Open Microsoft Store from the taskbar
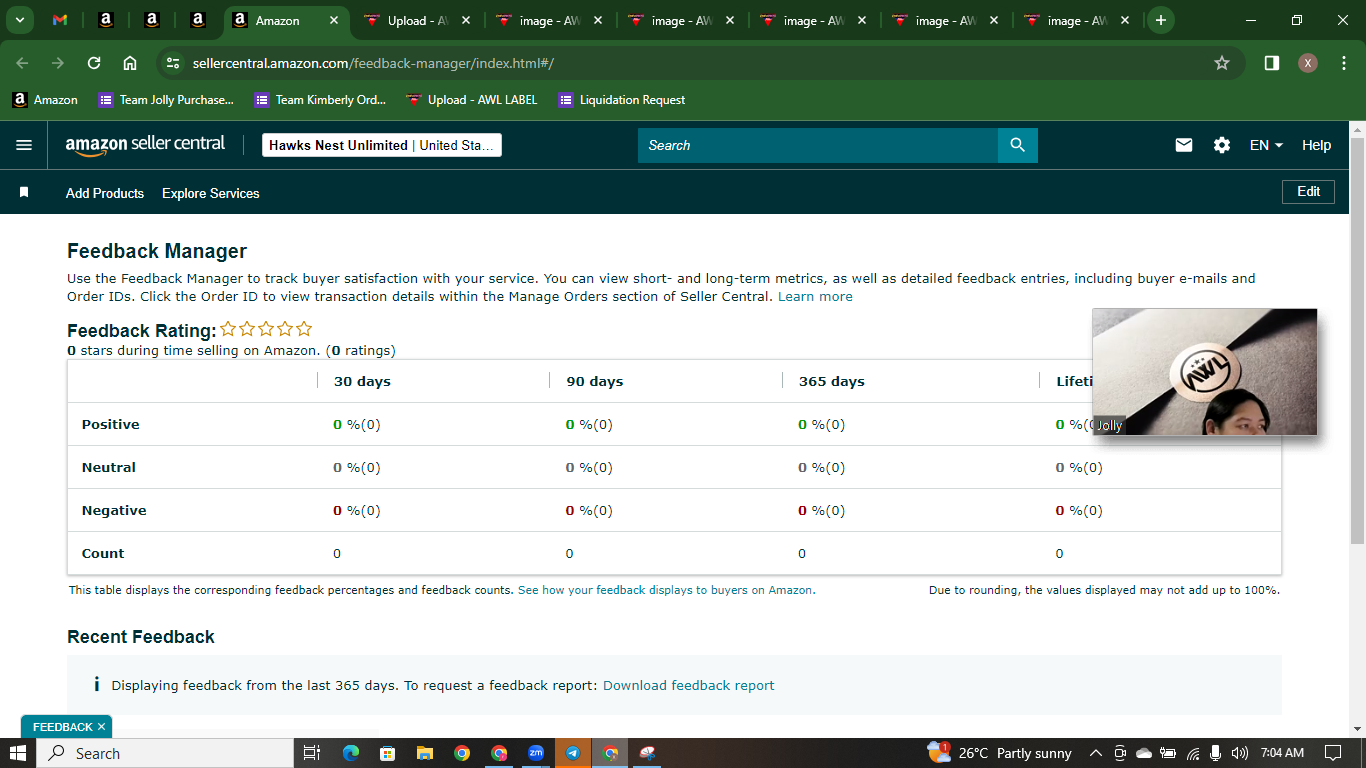Screen dimensions: 1366x768 (387, 753)
